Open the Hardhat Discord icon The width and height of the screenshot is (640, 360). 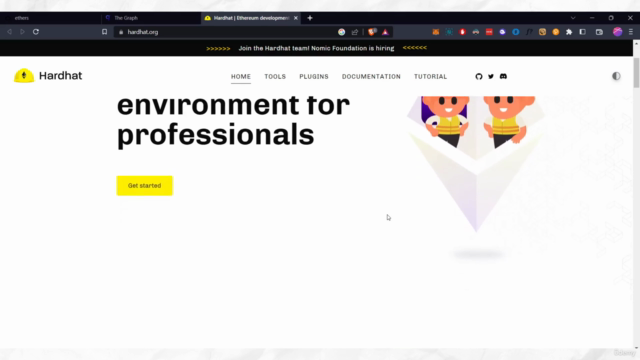click(x=503, y=76)
